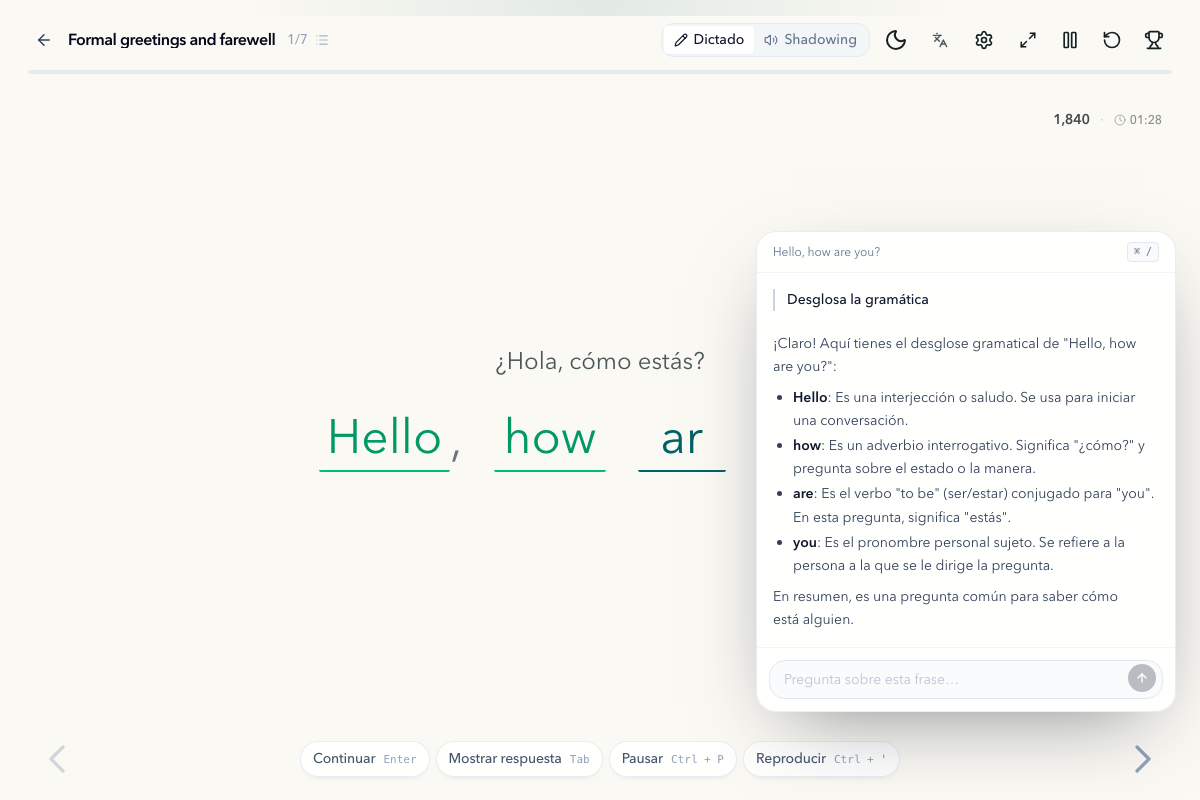Click the bold 'are' bullet in the explanation
This screenshot has width=1200, height=800.
[803, 494]
